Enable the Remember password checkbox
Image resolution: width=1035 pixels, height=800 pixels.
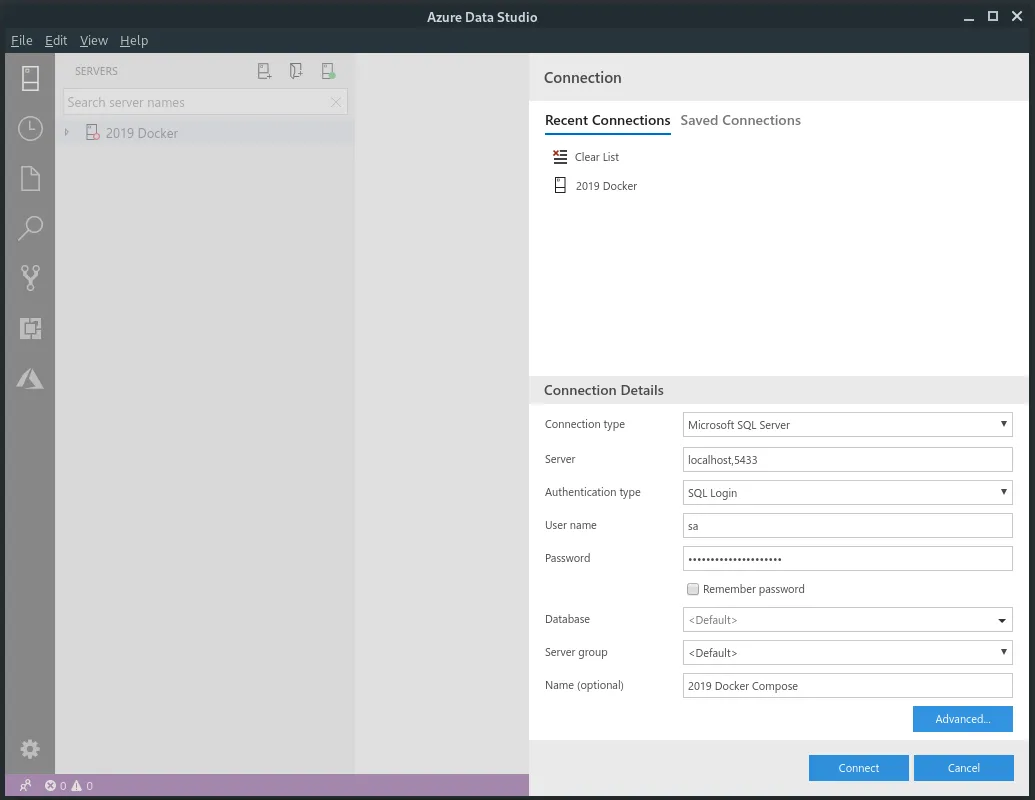point(692,589)
